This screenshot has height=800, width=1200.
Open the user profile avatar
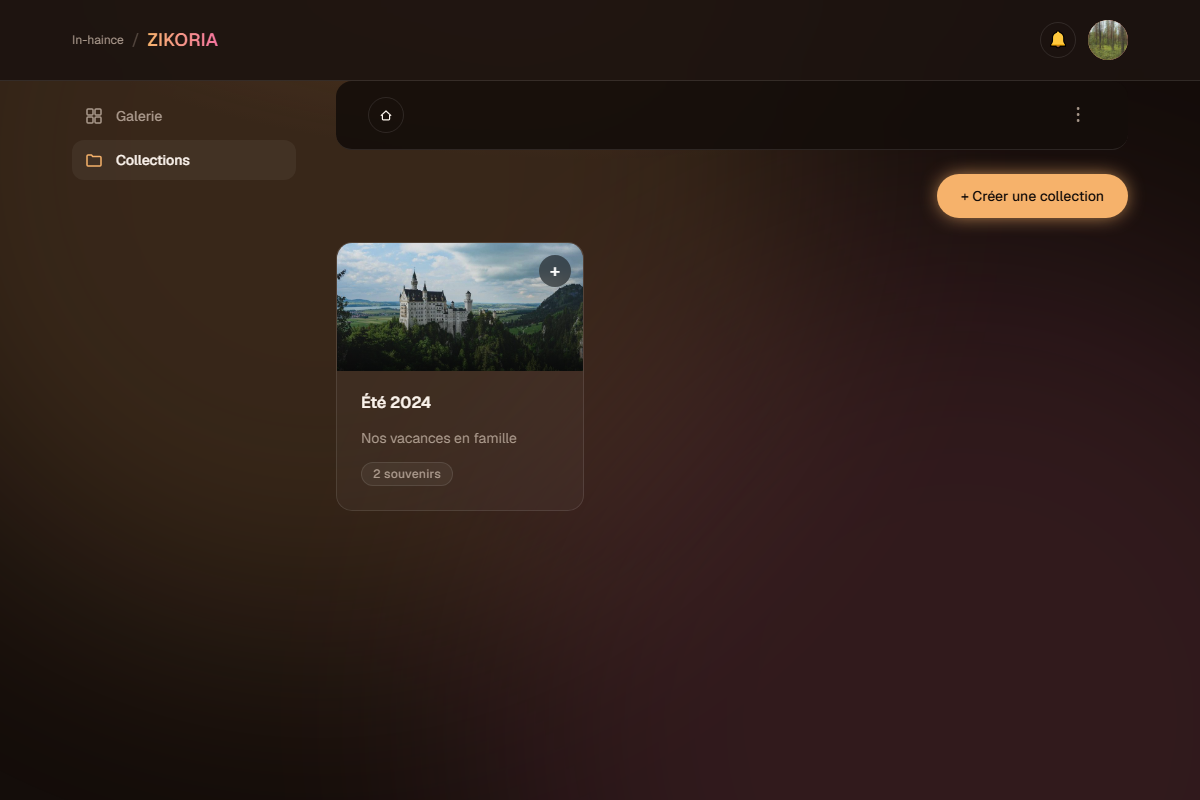(x=1108, y=40)
